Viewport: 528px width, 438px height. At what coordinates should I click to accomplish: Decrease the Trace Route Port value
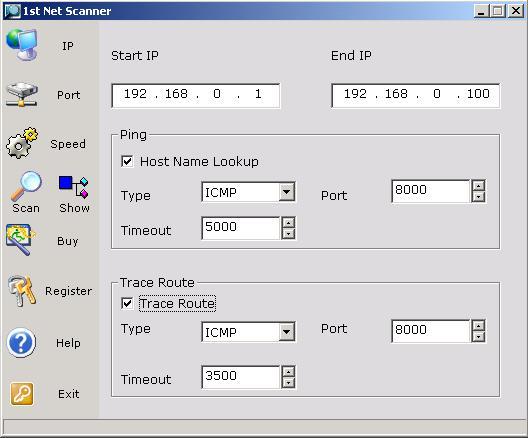478,337
